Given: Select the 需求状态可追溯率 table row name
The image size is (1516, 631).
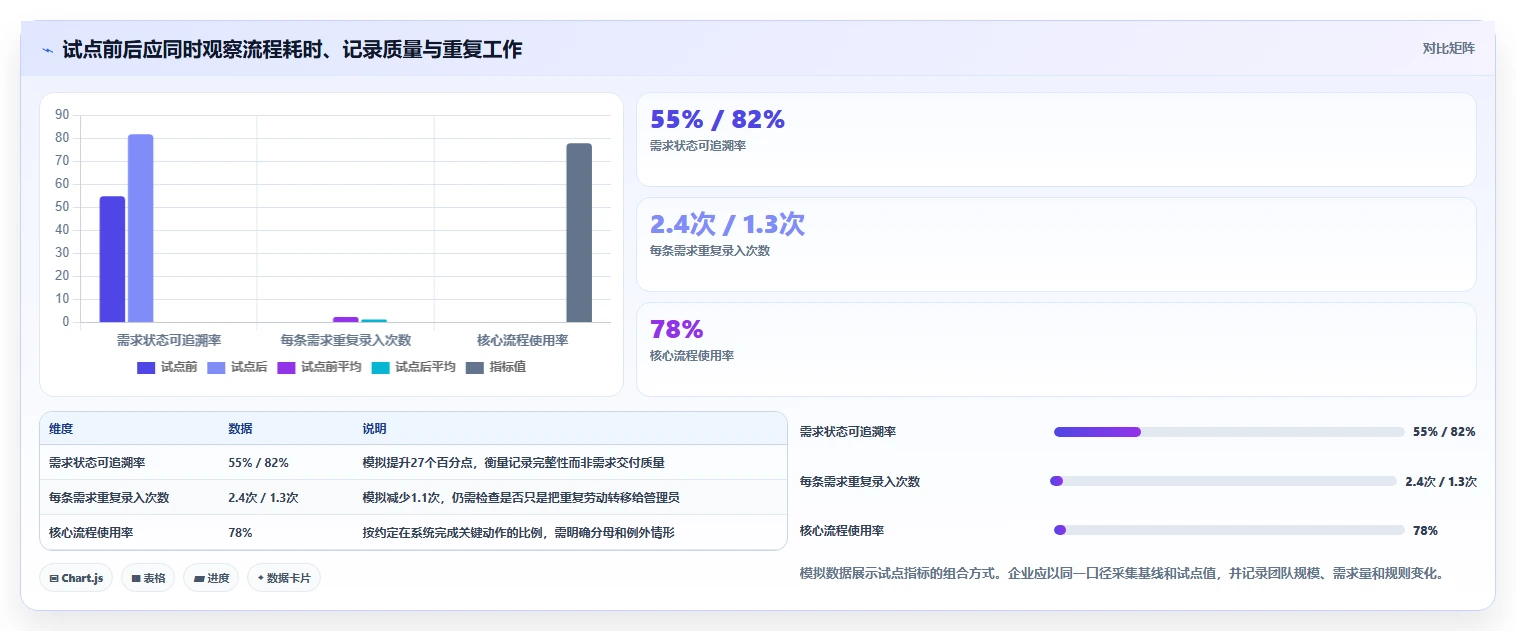Looking at the screenshot, I should pyautogui.click(x=97, y=463).
